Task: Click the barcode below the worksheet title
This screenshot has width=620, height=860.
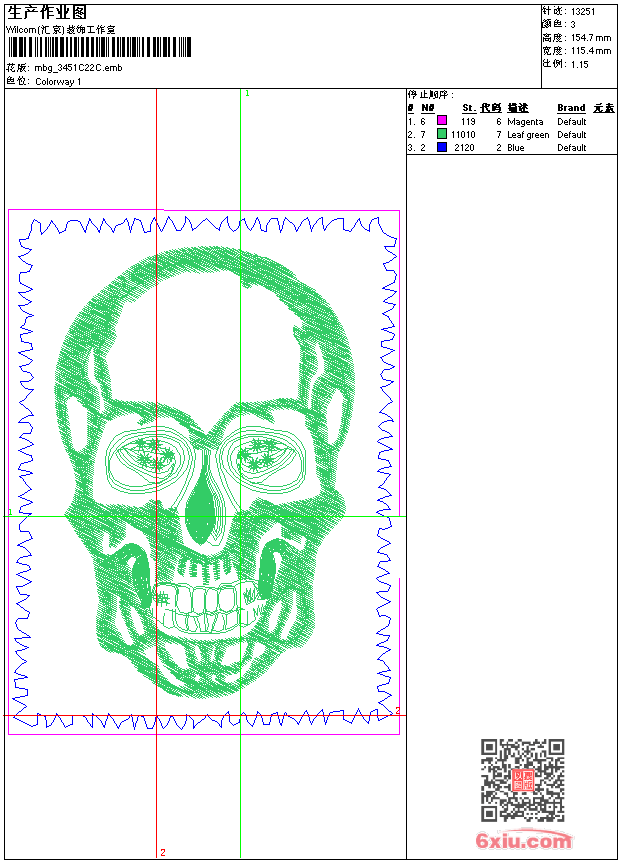Action: [98, 47]
